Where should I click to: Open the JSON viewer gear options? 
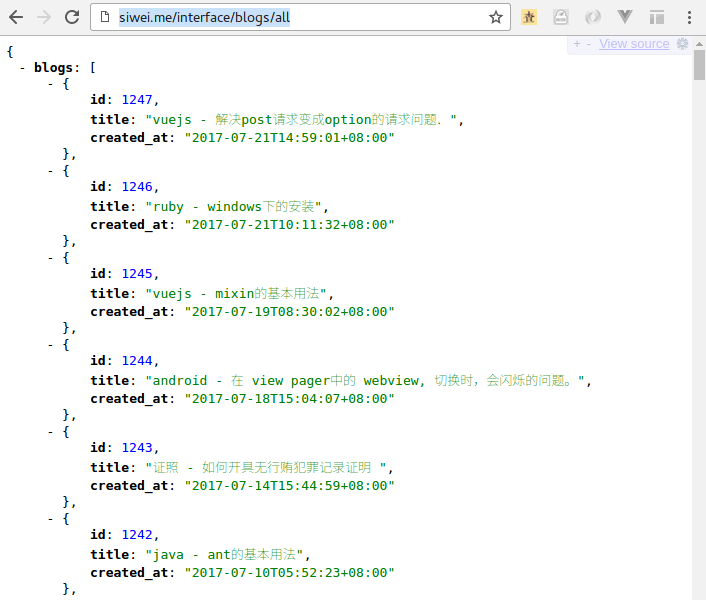click(x=682, y=44)
